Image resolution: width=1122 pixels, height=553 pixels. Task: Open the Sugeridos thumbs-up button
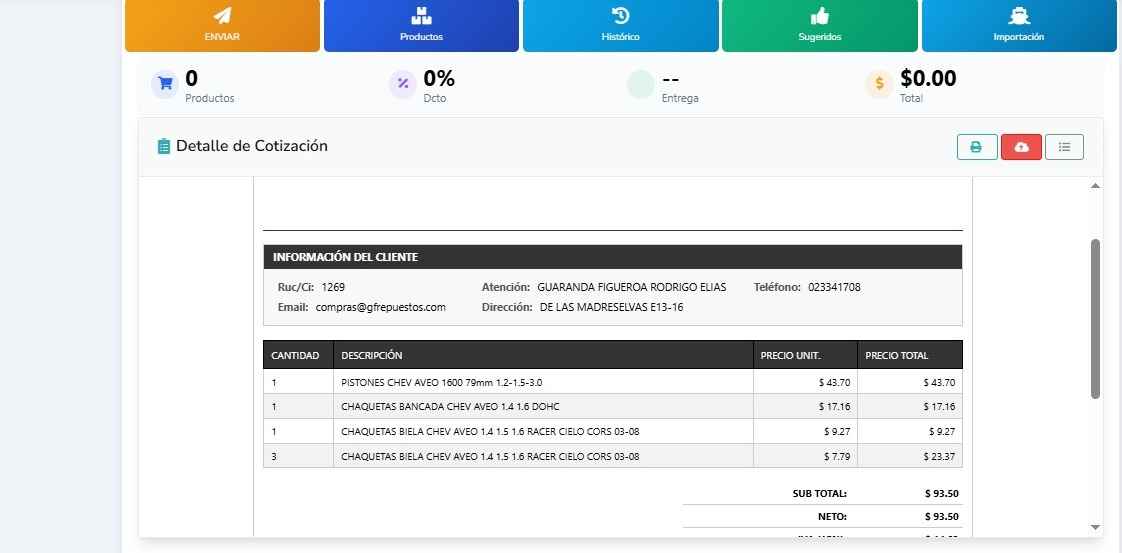coord(819,25)
